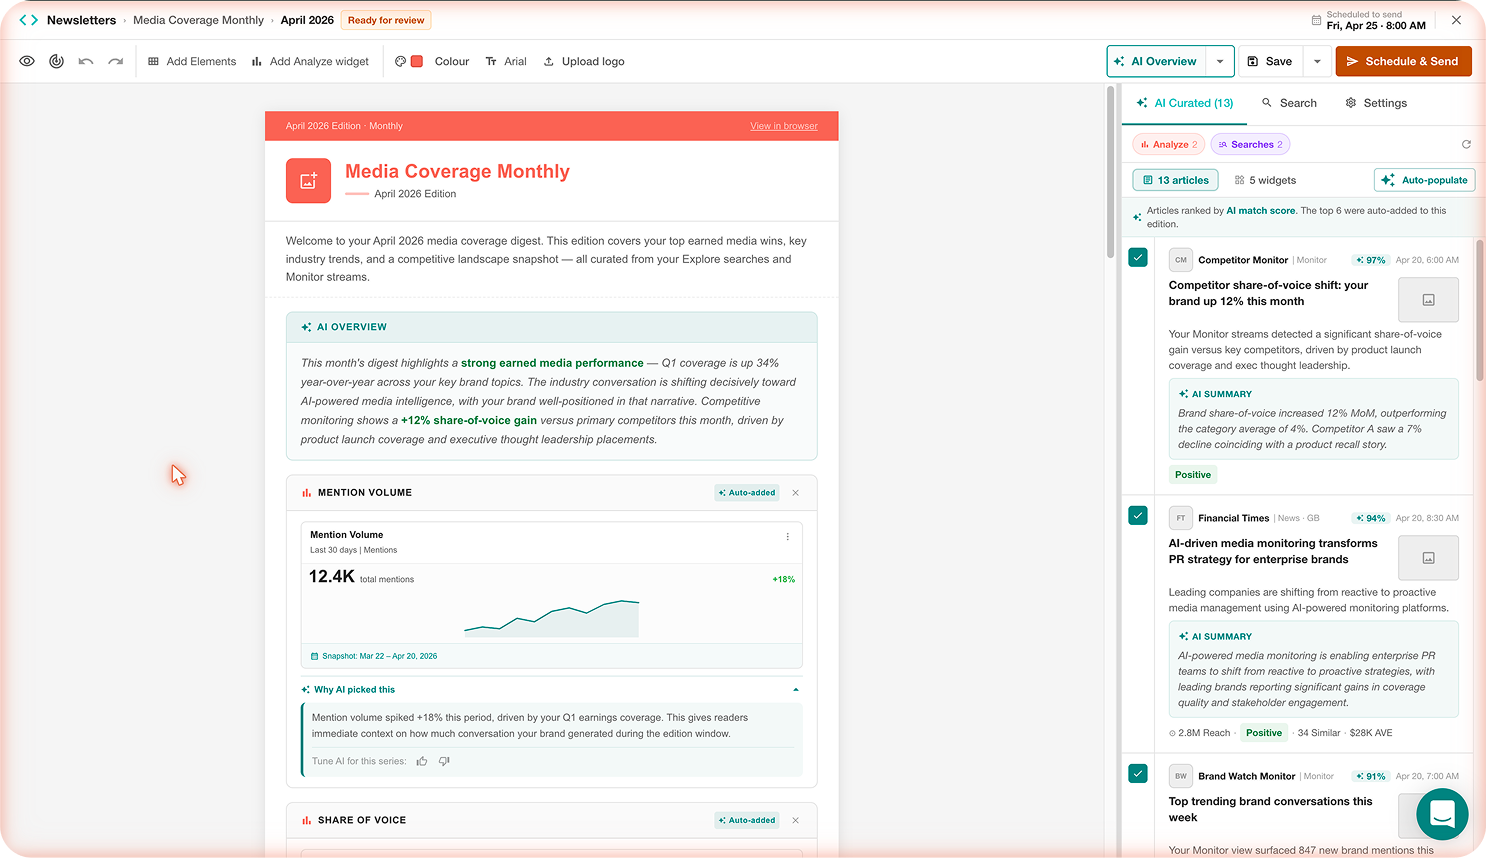This screenshot has width=1486, height=858.
Task: Click the 91% match score badge
Action: click(x=1371, y=776)
